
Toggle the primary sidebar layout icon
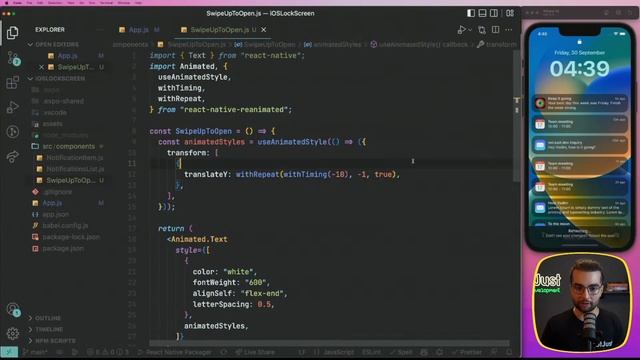[471, 13]
